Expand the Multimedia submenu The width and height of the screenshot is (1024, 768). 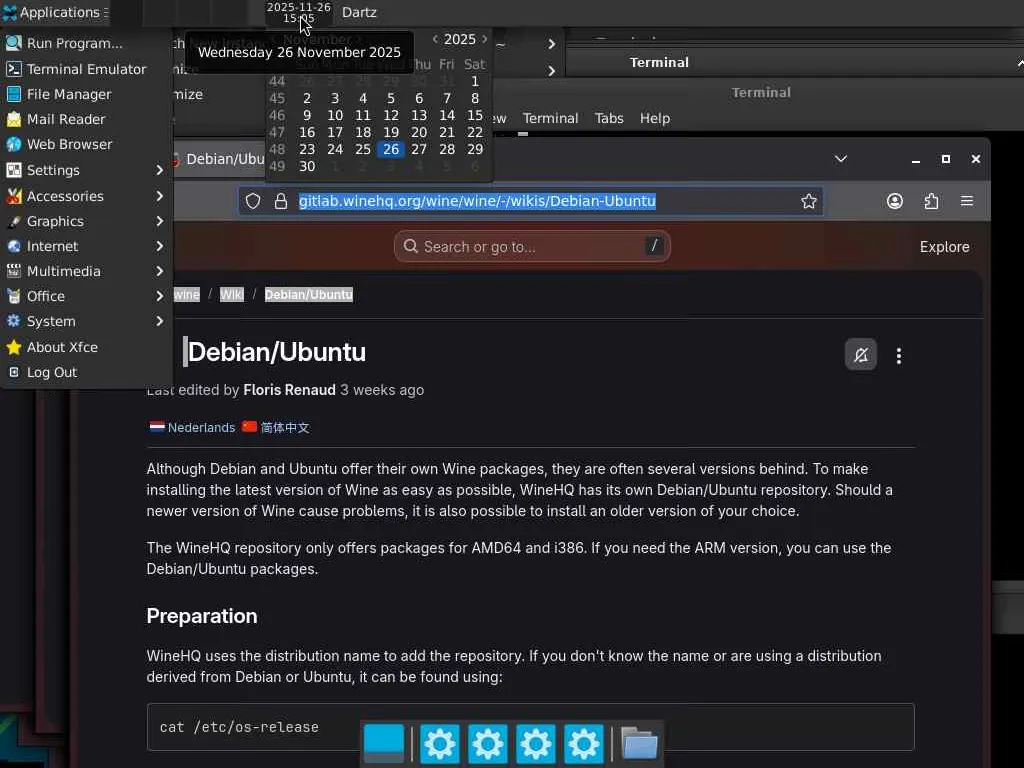pyautogui.click(x=86, y=271)
